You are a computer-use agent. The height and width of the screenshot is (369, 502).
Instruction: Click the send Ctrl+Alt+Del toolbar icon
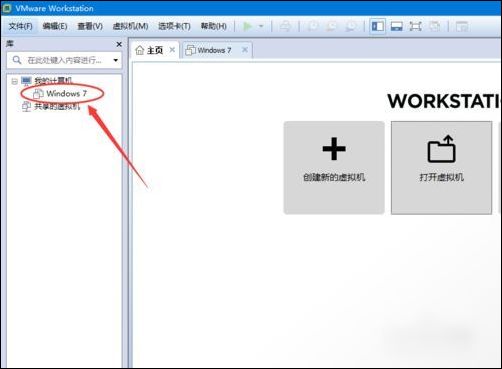point(285,26)
